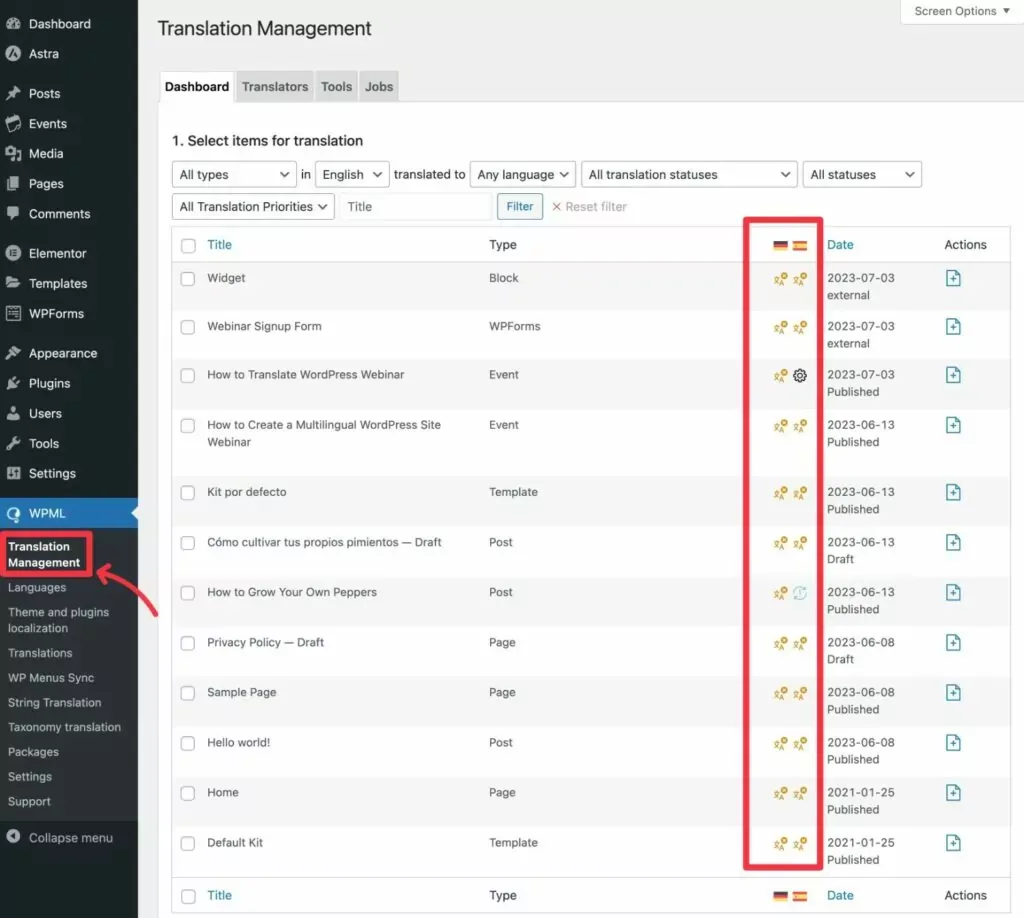Viewport: 1024px width, 918px height.
Task: Check the box for Webinar Signup Form
Action: [x=188, y=327]
